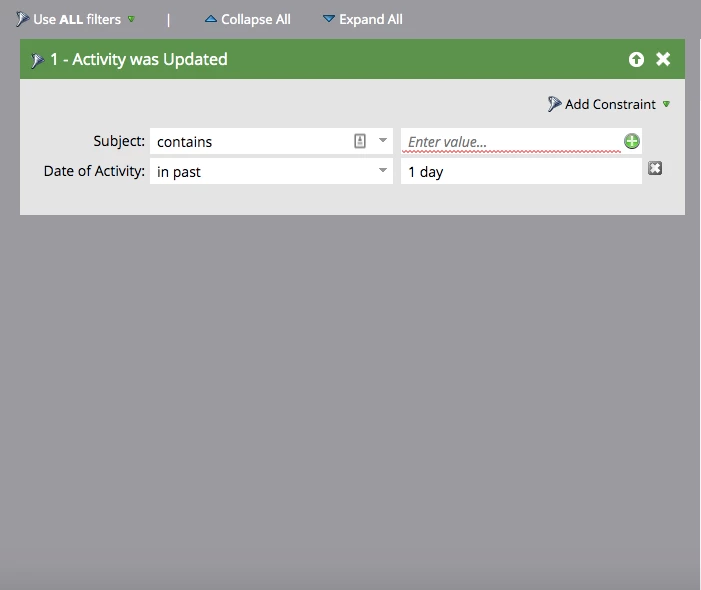
Task: Click the filter funnel icon beside Use ALL filters
Action: [22, 19]
